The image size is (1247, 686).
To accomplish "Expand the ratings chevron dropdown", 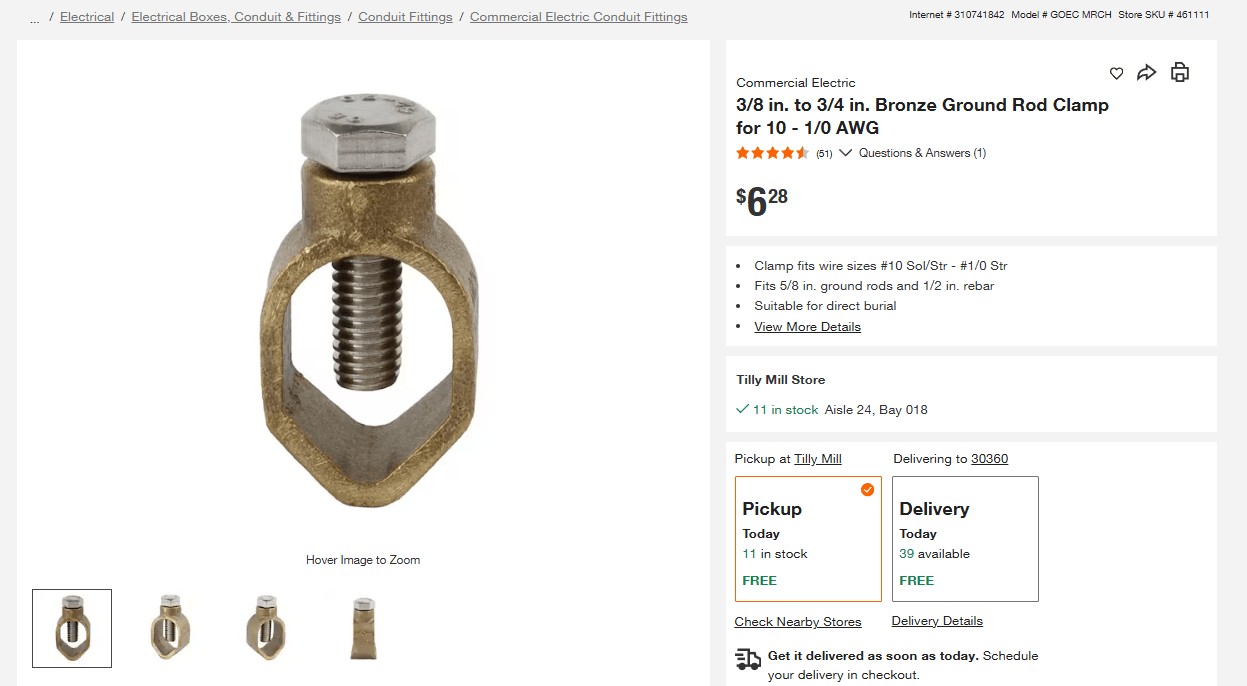I will click(846, 153).
